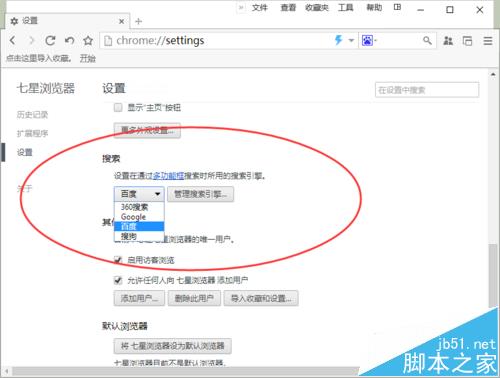Open the 百度 search engine dropdown
The height and width of the screenshot is (378, 500).
pos(139,194)
